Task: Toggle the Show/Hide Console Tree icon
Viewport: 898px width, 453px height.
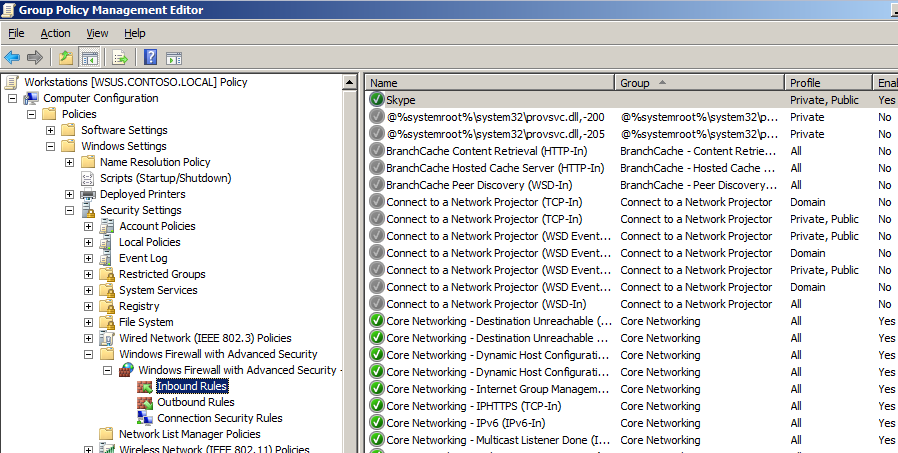Action: [x=89, y=58]
